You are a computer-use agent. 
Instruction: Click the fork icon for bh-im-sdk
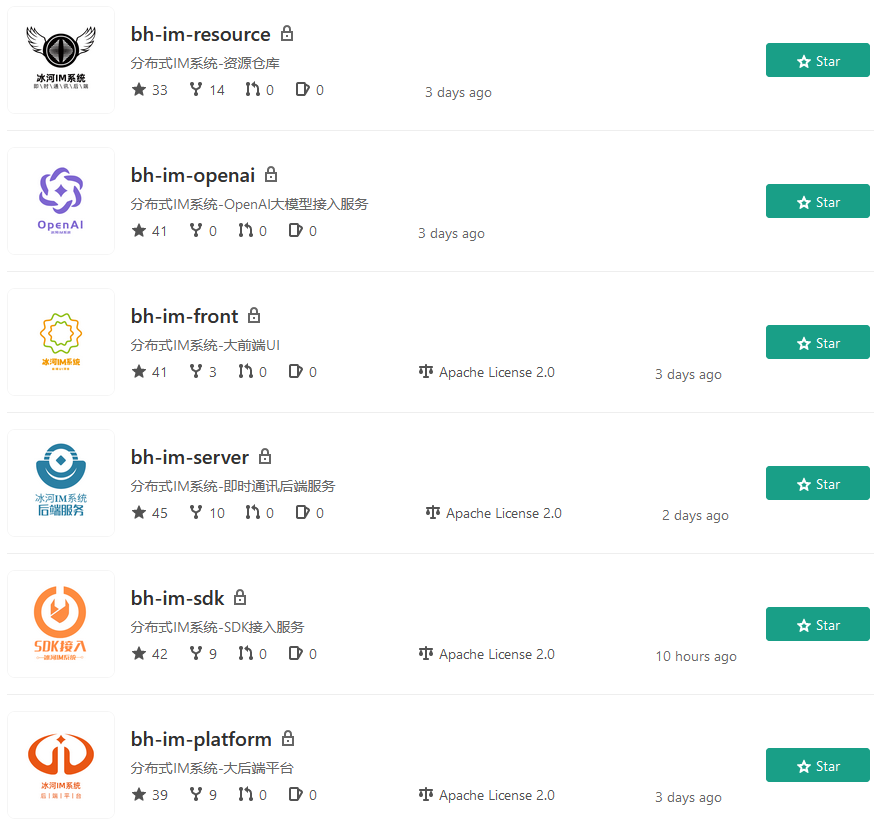point(196,653)
